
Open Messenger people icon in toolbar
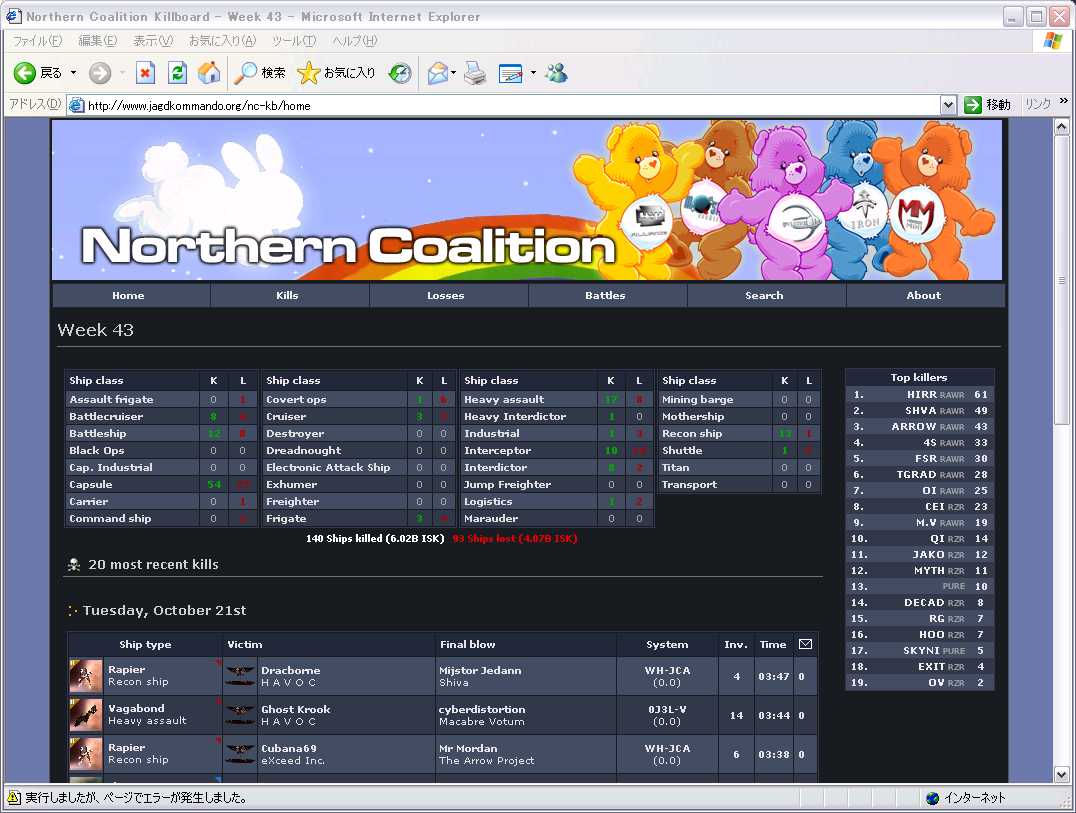tap(557, 73)
